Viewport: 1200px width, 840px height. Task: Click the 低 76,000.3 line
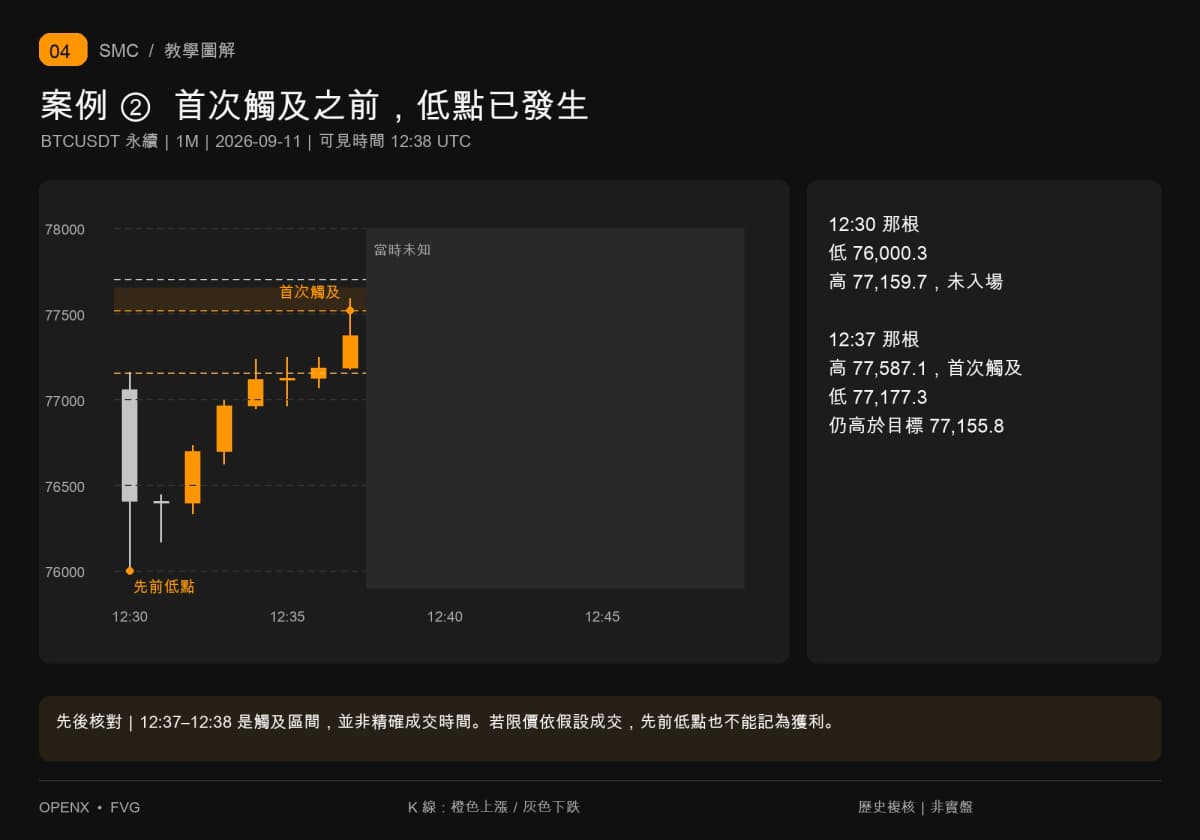tap(878, 253)
